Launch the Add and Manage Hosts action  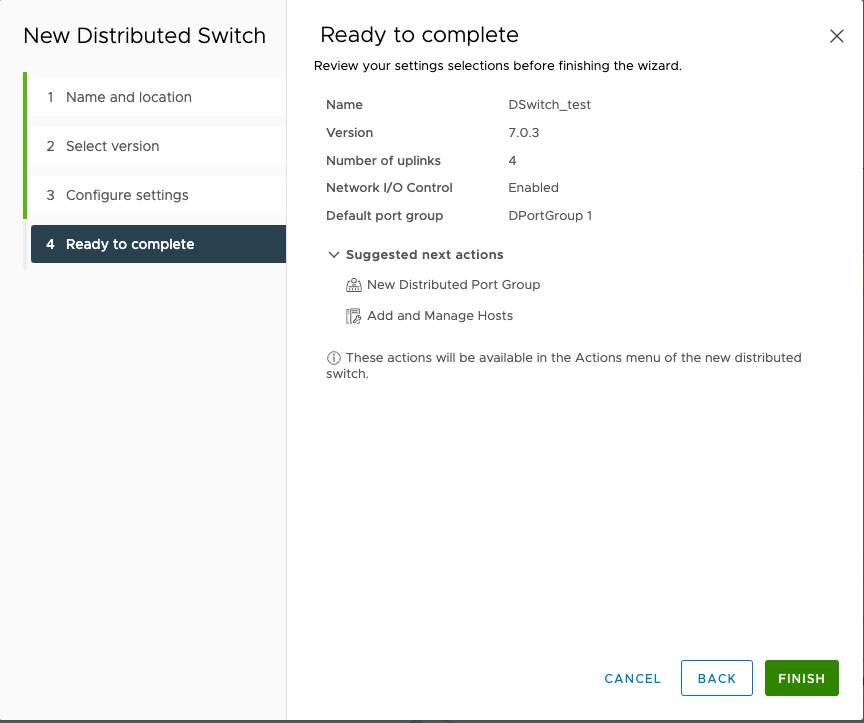(x=441, y=315)
